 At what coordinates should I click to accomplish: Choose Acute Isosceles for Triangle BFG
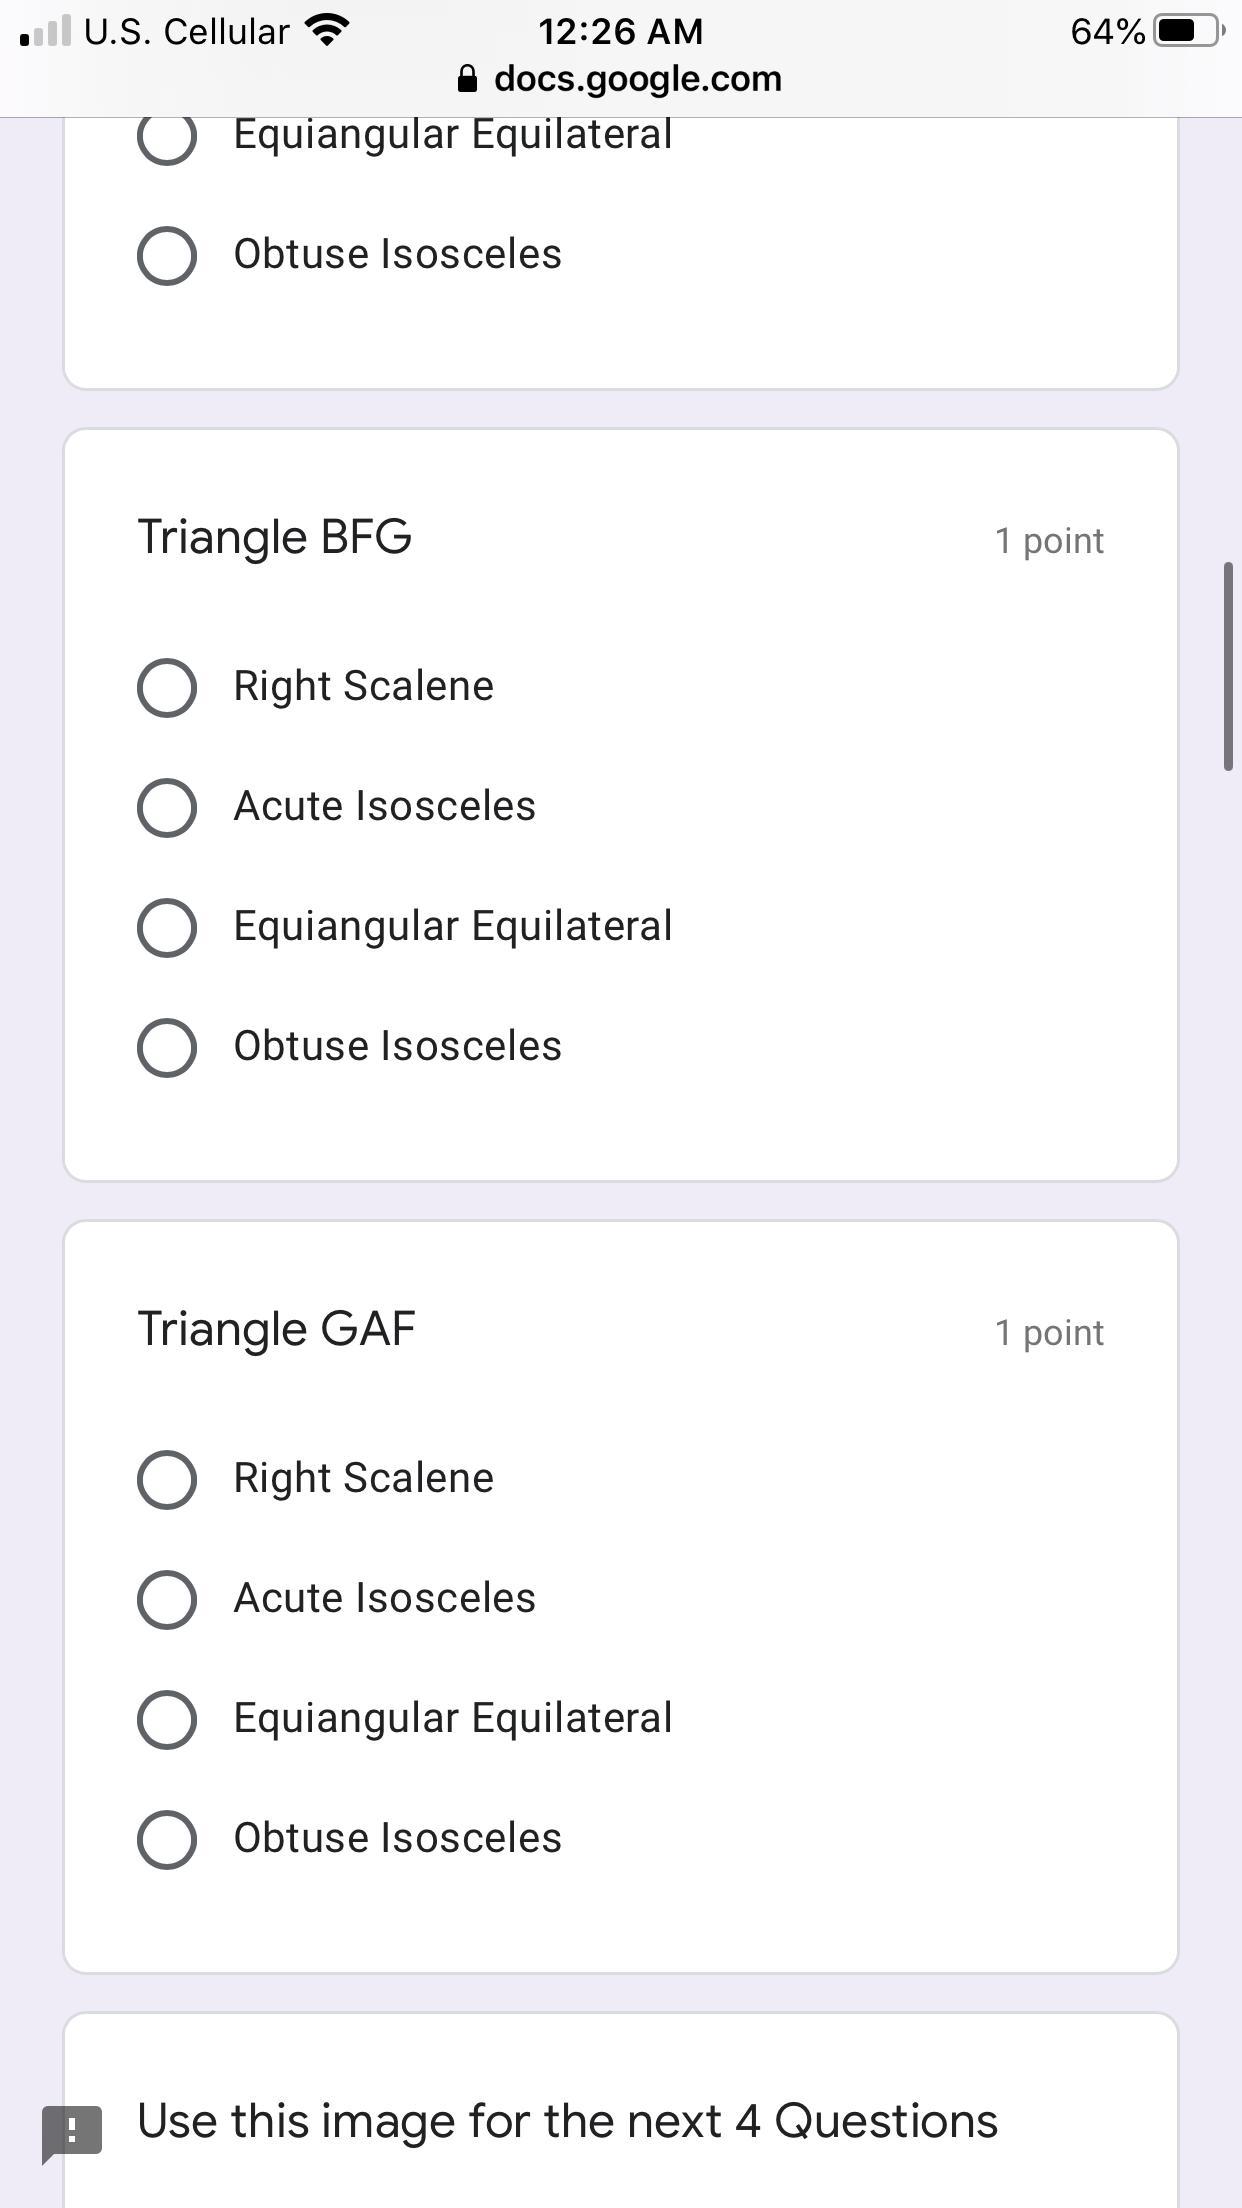(x=167, y=808)
